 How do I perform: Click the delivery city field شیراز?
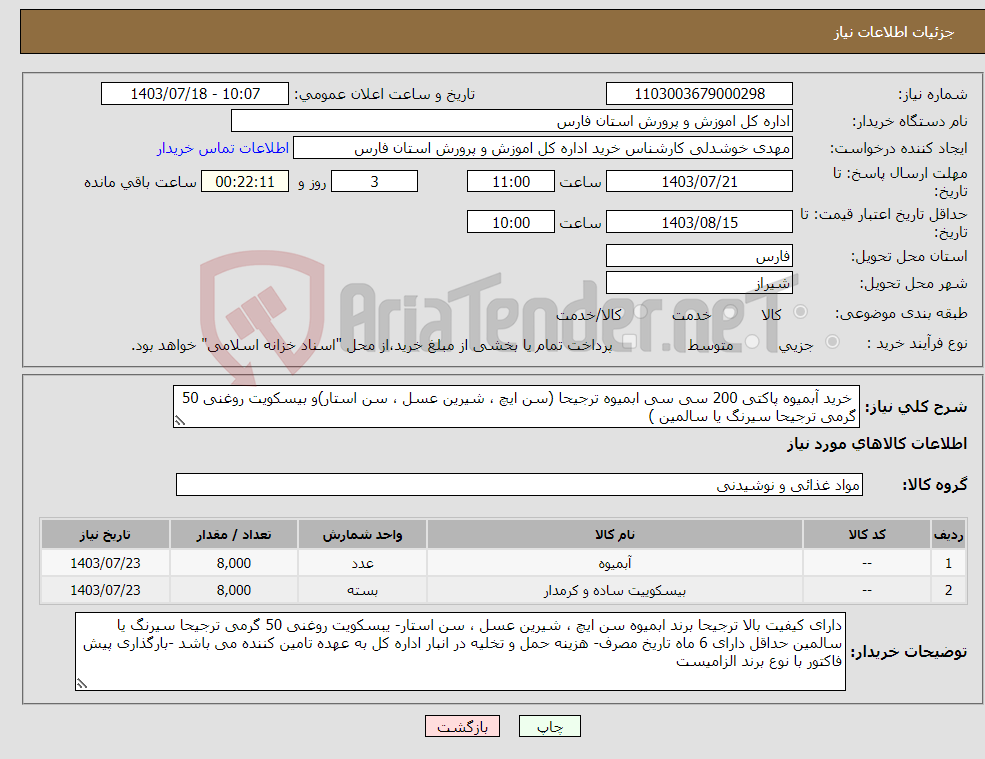[x=699, y=283]
